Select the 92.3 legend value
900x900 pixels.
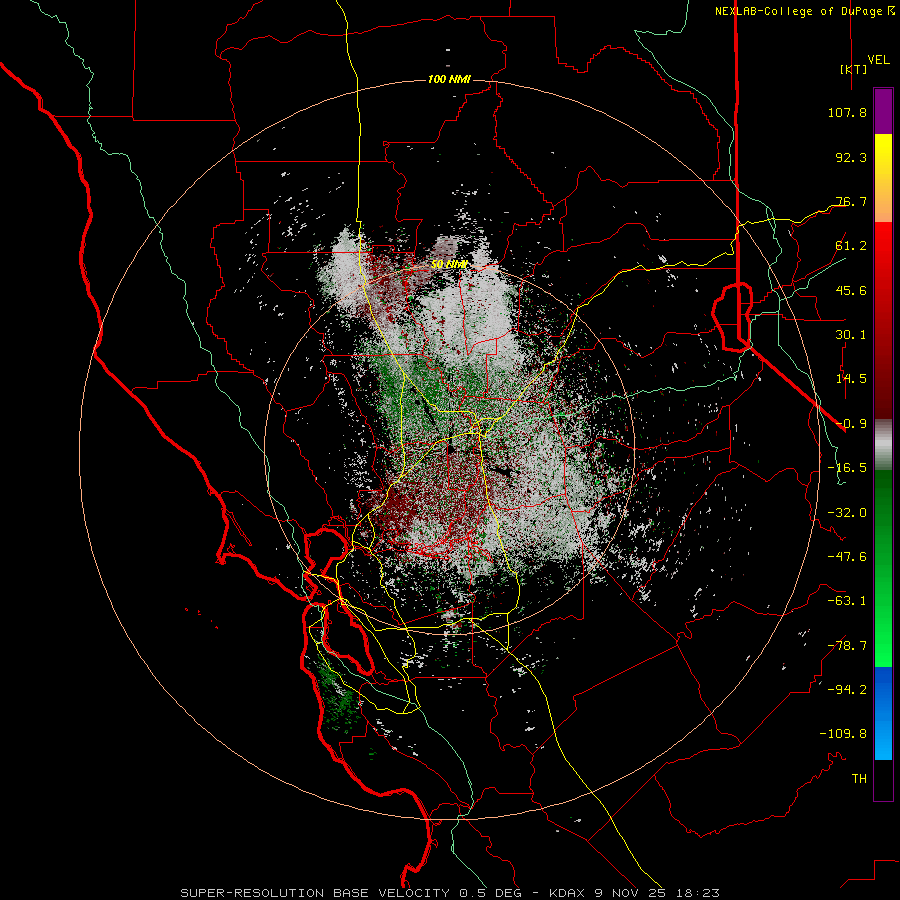click(x=851, y=157)
